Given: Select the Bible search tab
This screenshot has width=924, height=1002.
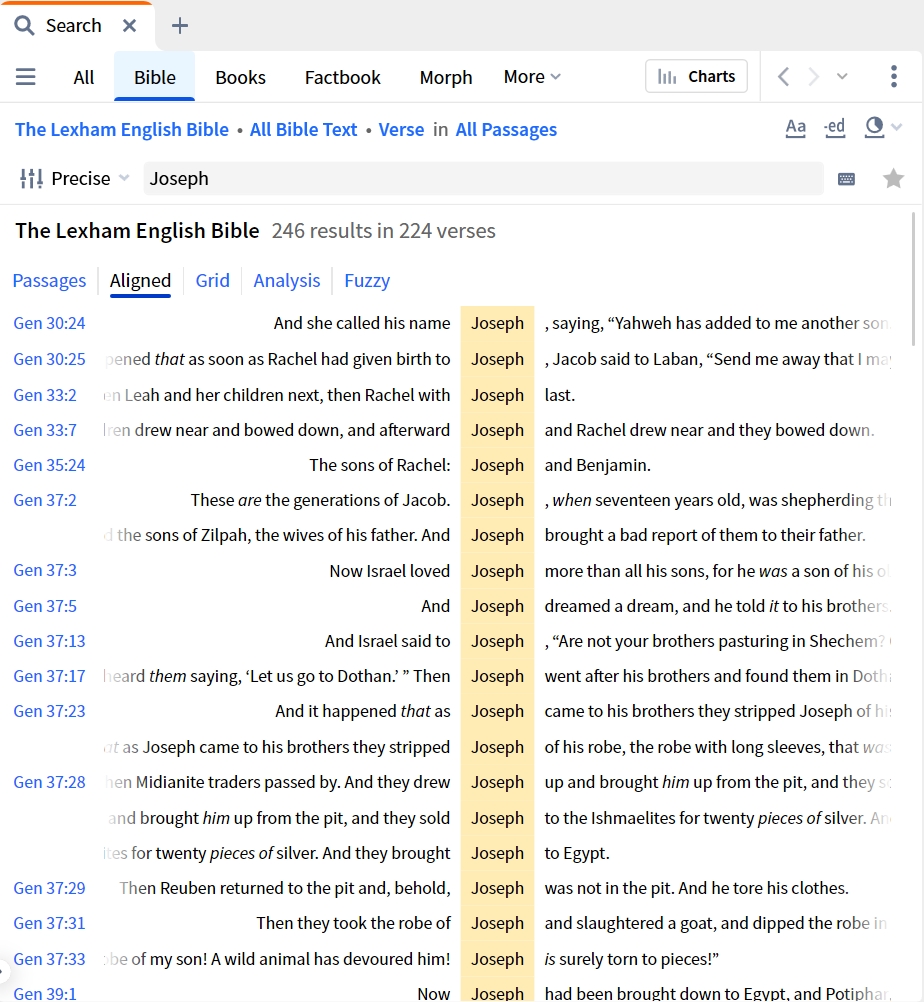Looking at the screenshot, I should 155,77.
